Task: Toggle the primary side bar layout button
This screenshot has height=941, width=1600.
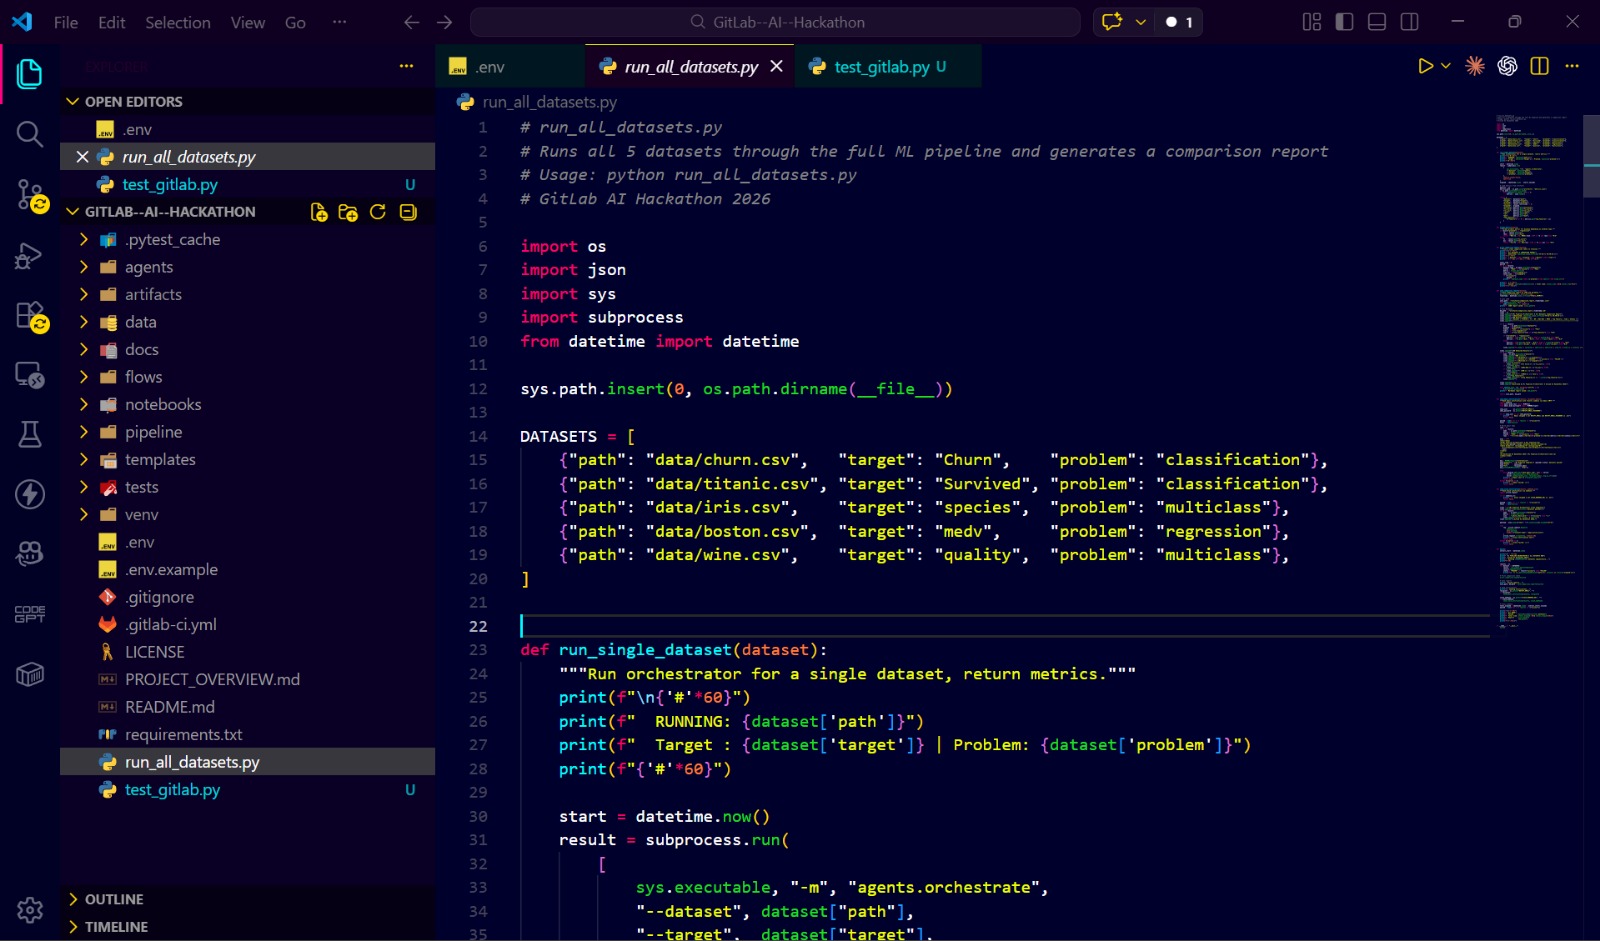Action: coord(1344,22)
